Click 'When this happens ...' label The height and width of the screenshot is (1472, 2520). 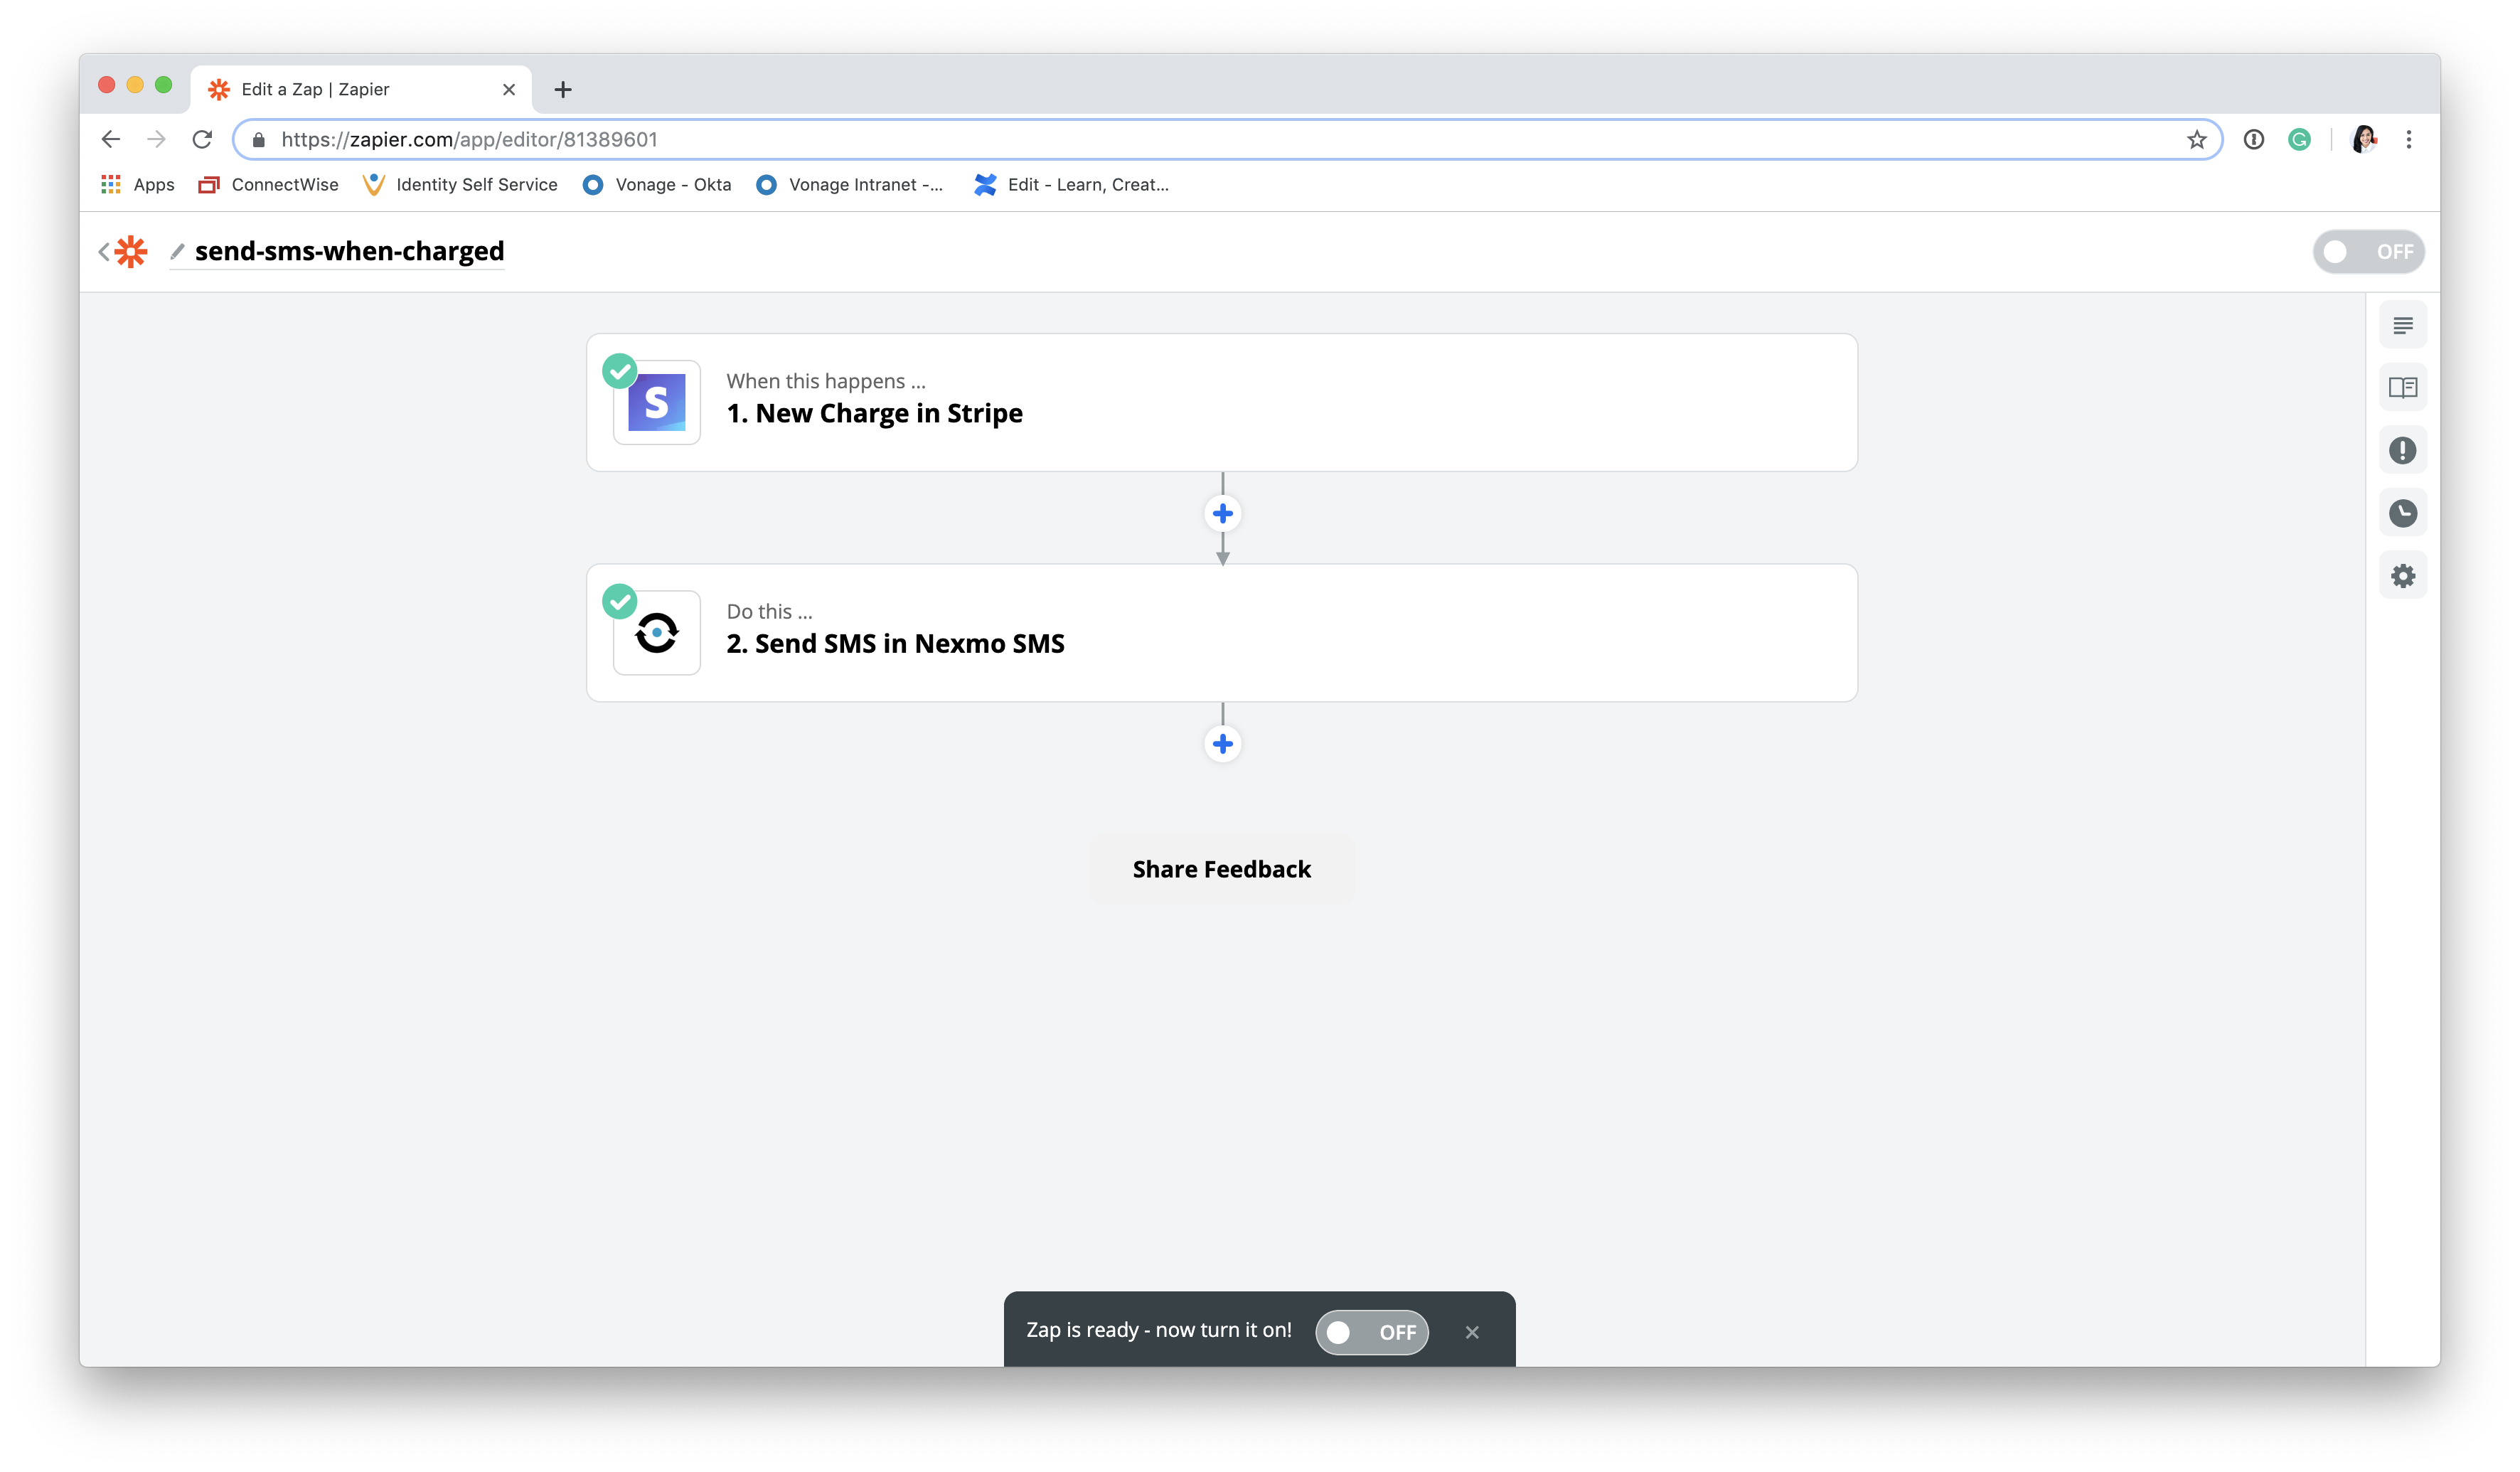coord(826,381)
